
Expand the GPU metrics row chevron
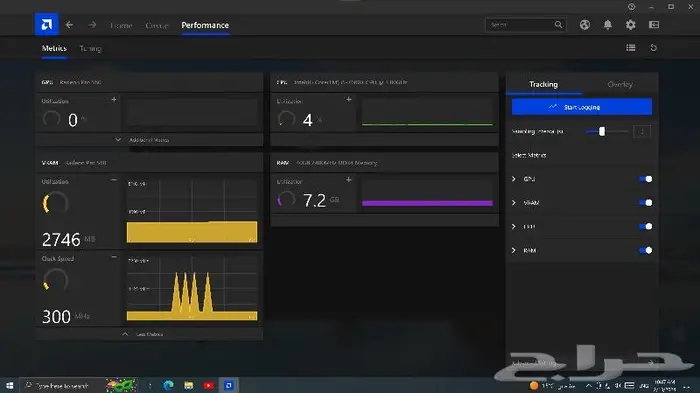click(514, 179)
